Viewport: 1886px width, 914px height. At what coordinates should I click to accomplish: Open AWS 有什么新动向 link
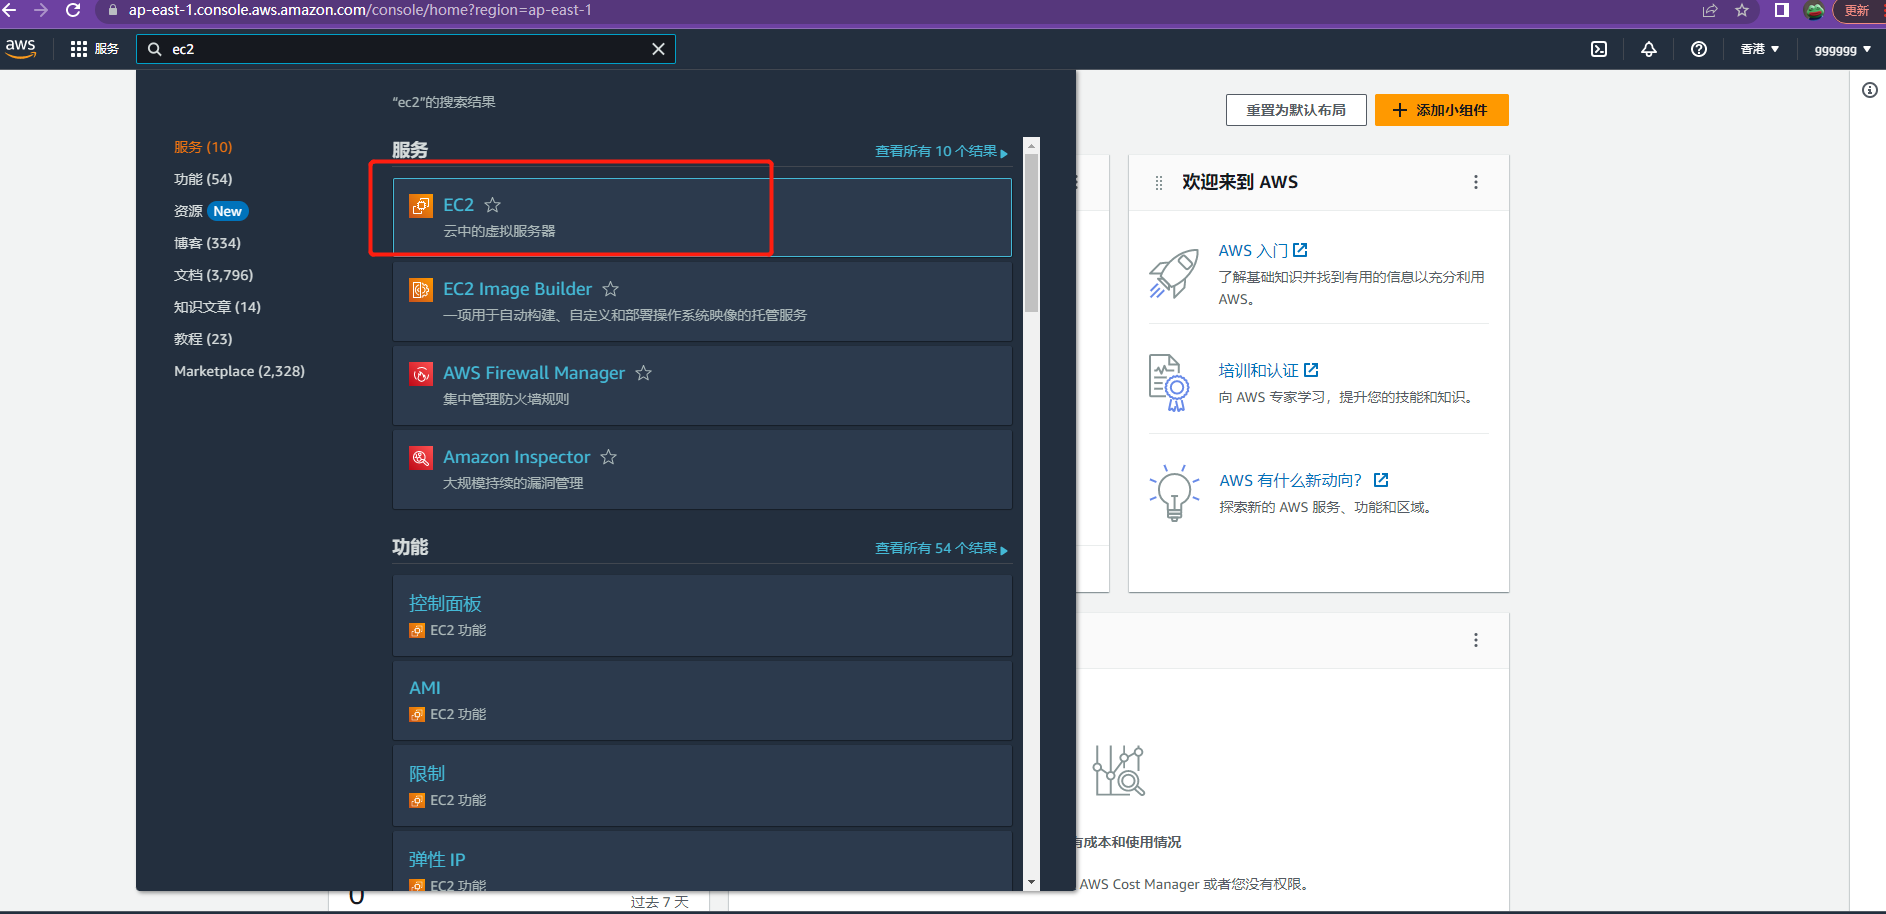tap(1303, 481)
